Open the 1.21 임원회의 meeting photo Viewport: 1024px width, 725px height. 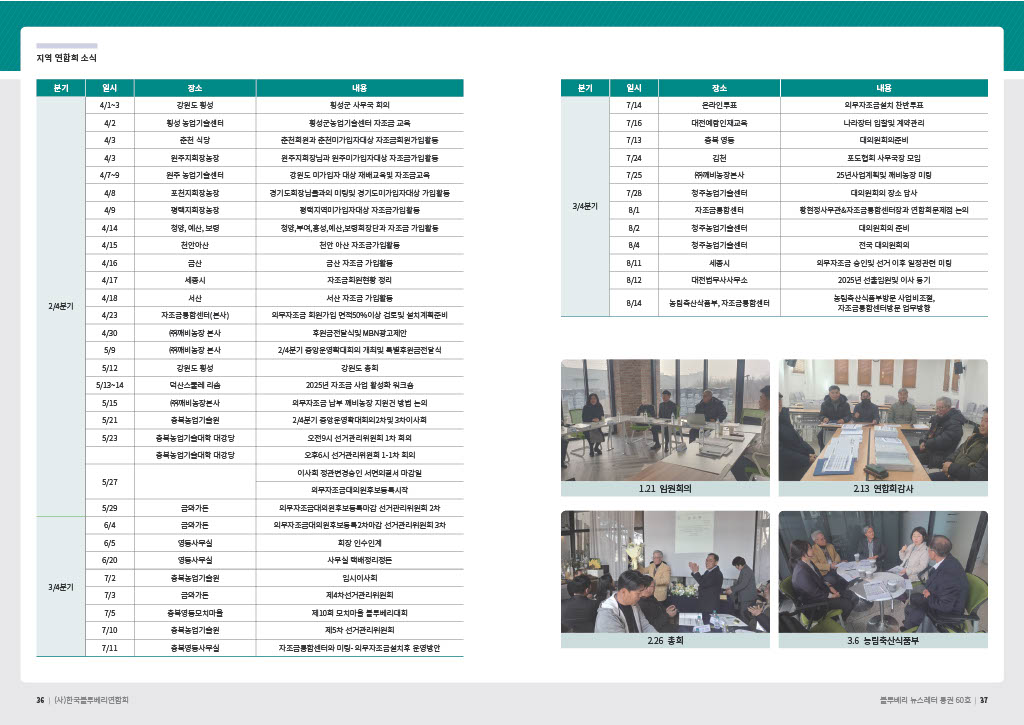pyautogui.click(x=665, y=421)
